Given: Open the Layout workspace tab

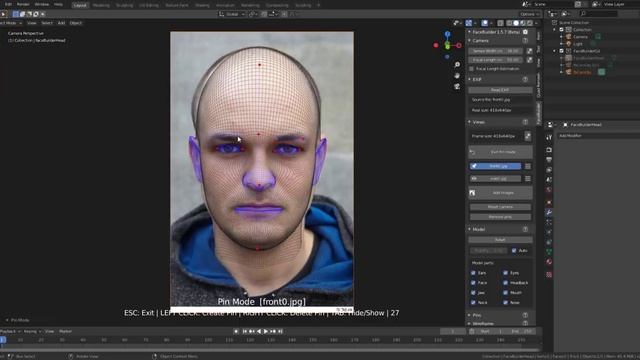Looking at the screenshot, I should coord(80,5).
